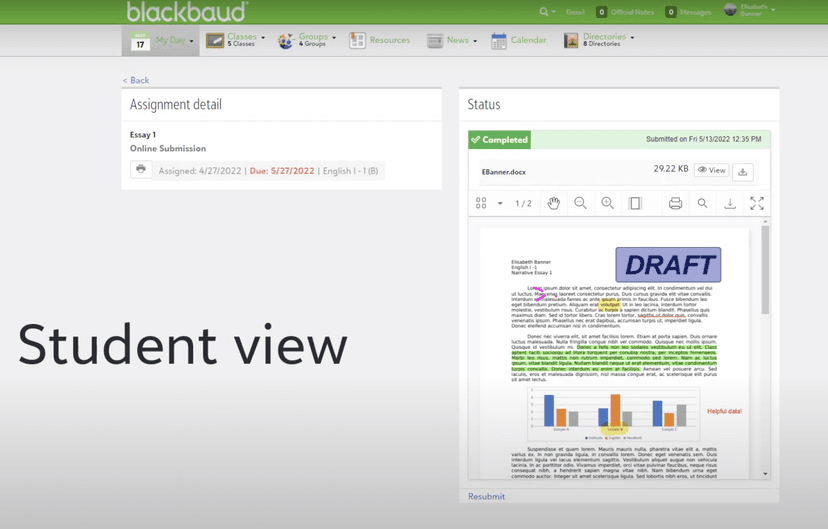Click the Directories book icon
This screenshot has width=828, height=529.
(571, 41)
